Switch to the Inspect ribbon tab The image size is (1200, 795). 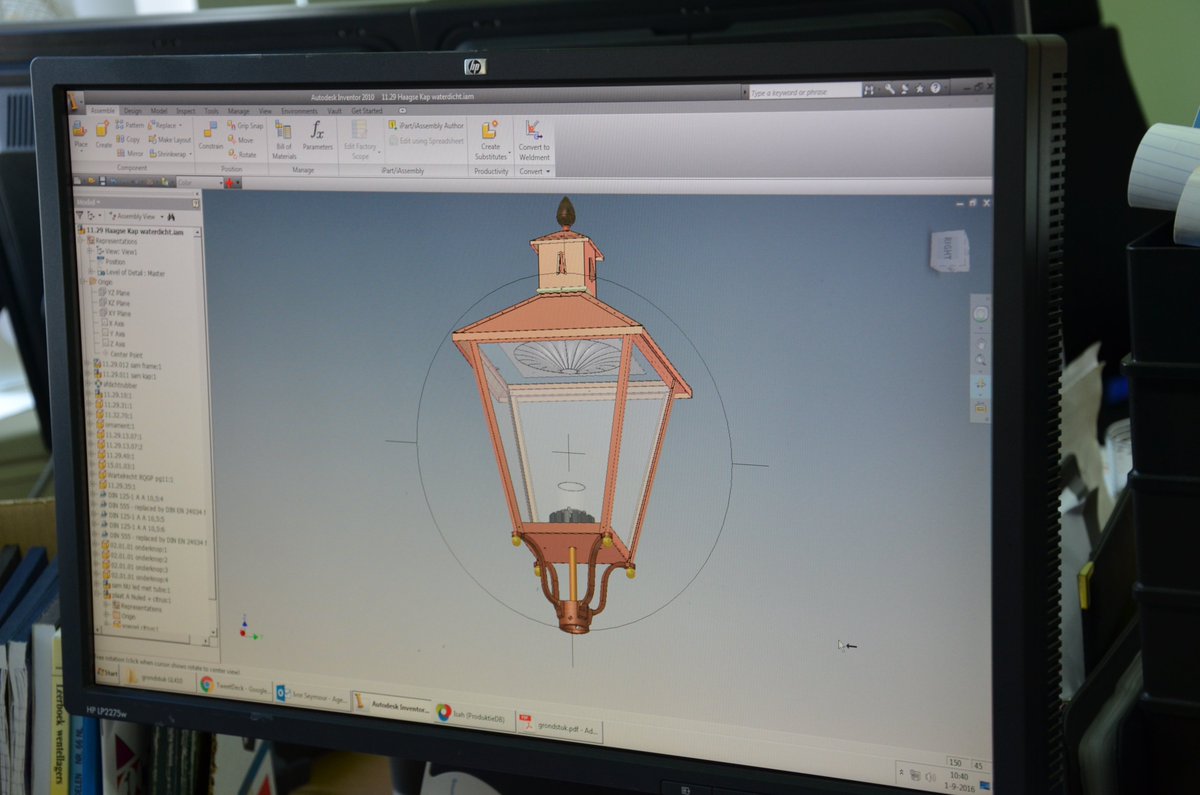(x=186, y=111)
